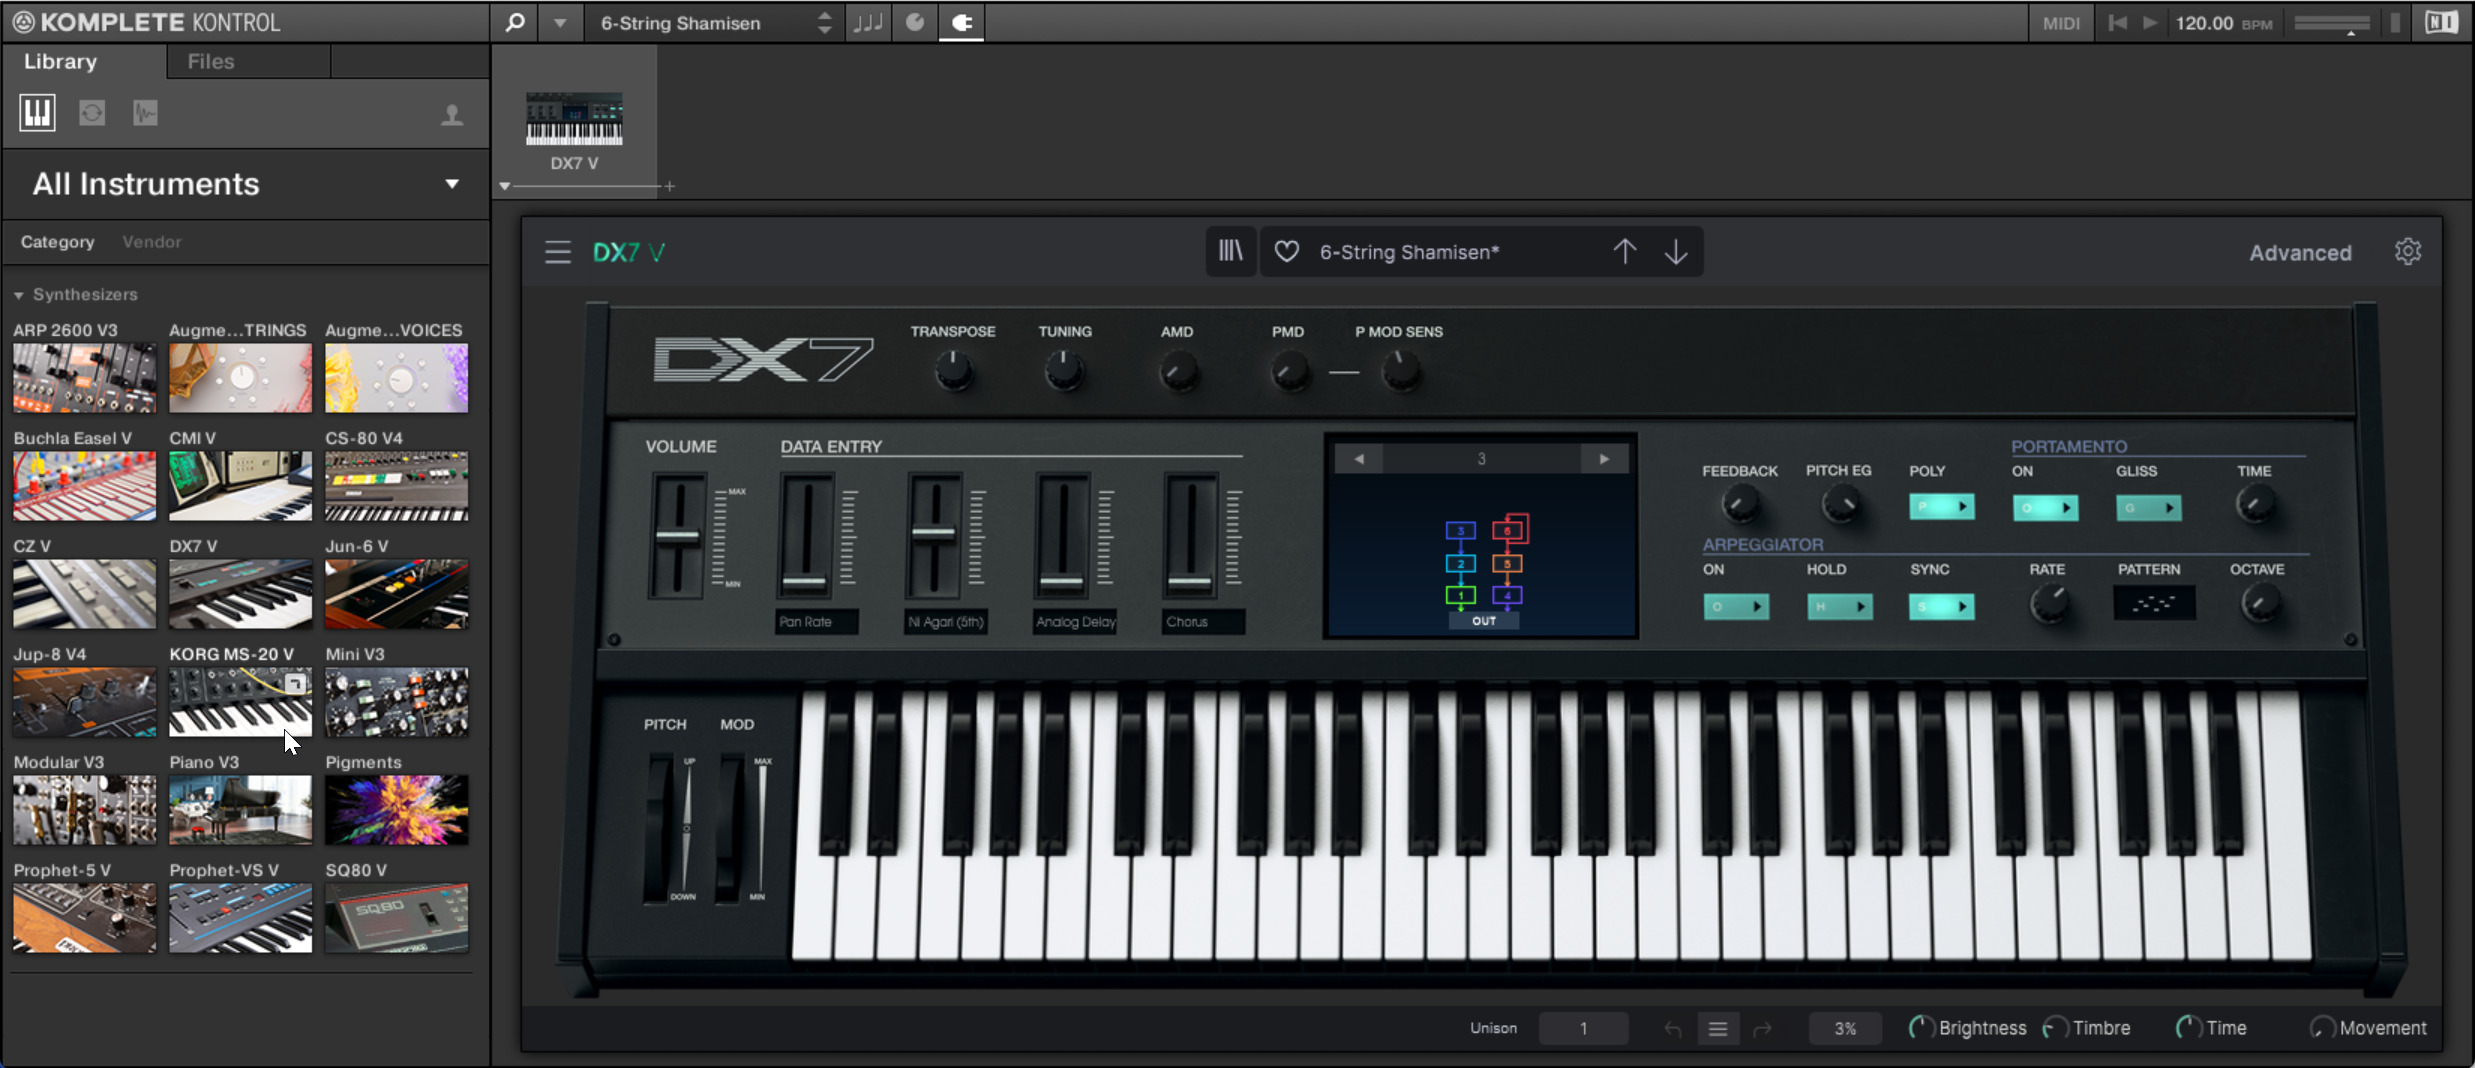Click the TUNING knob
Viewport: 2475px width, 1068px height.
pyautogui.click(x=1064, y=372)
